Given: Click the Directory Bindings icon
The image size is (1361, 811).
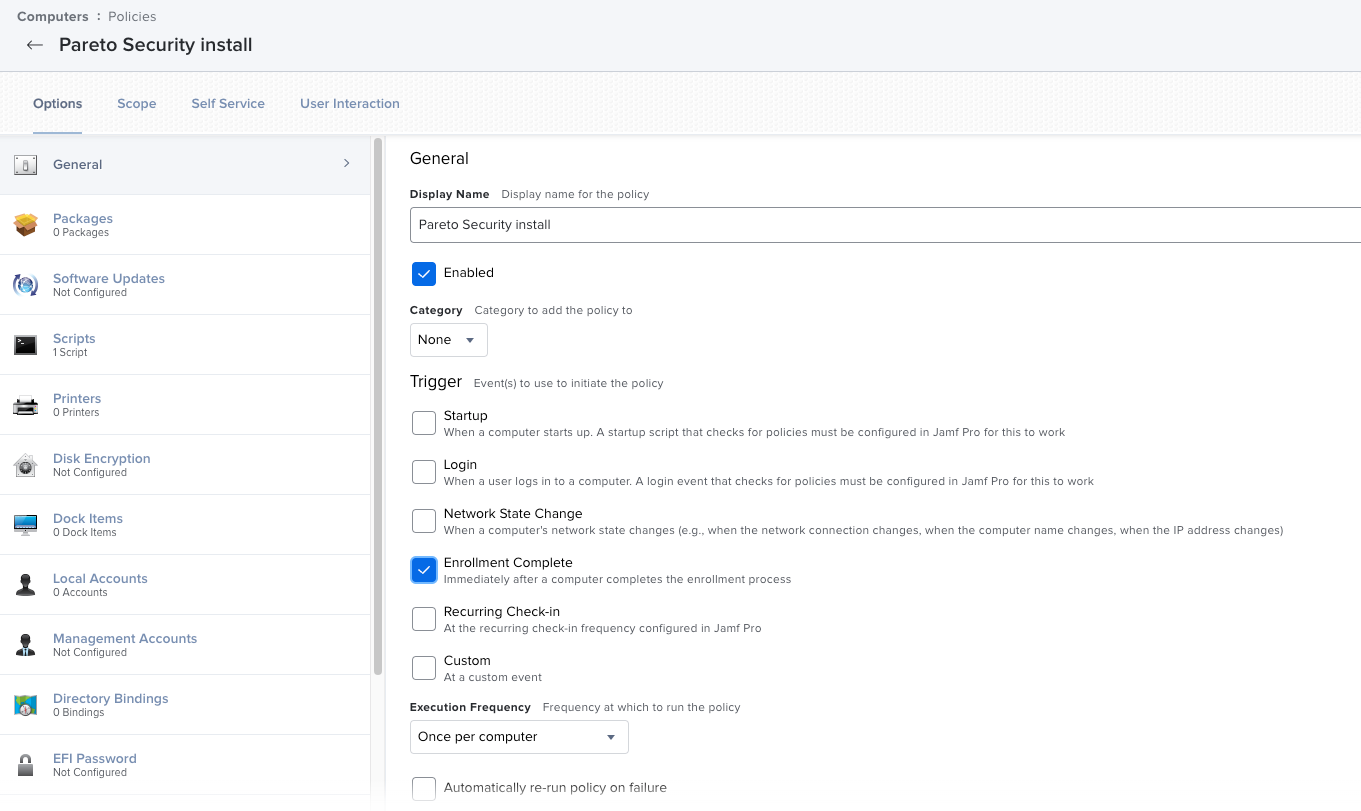Looking at the screenshot, I should tap(26, 705).
